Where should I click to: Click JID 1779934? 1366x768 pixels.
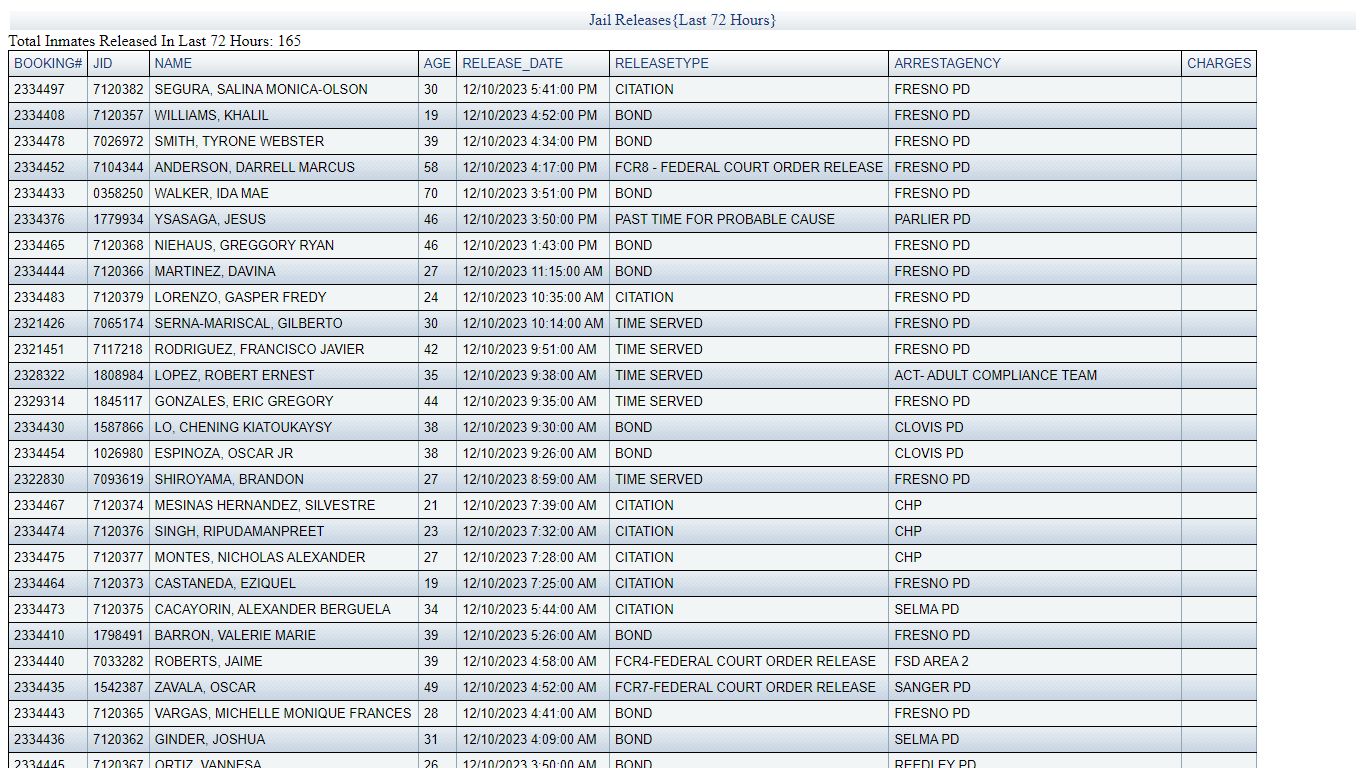(x=118, y=219)
